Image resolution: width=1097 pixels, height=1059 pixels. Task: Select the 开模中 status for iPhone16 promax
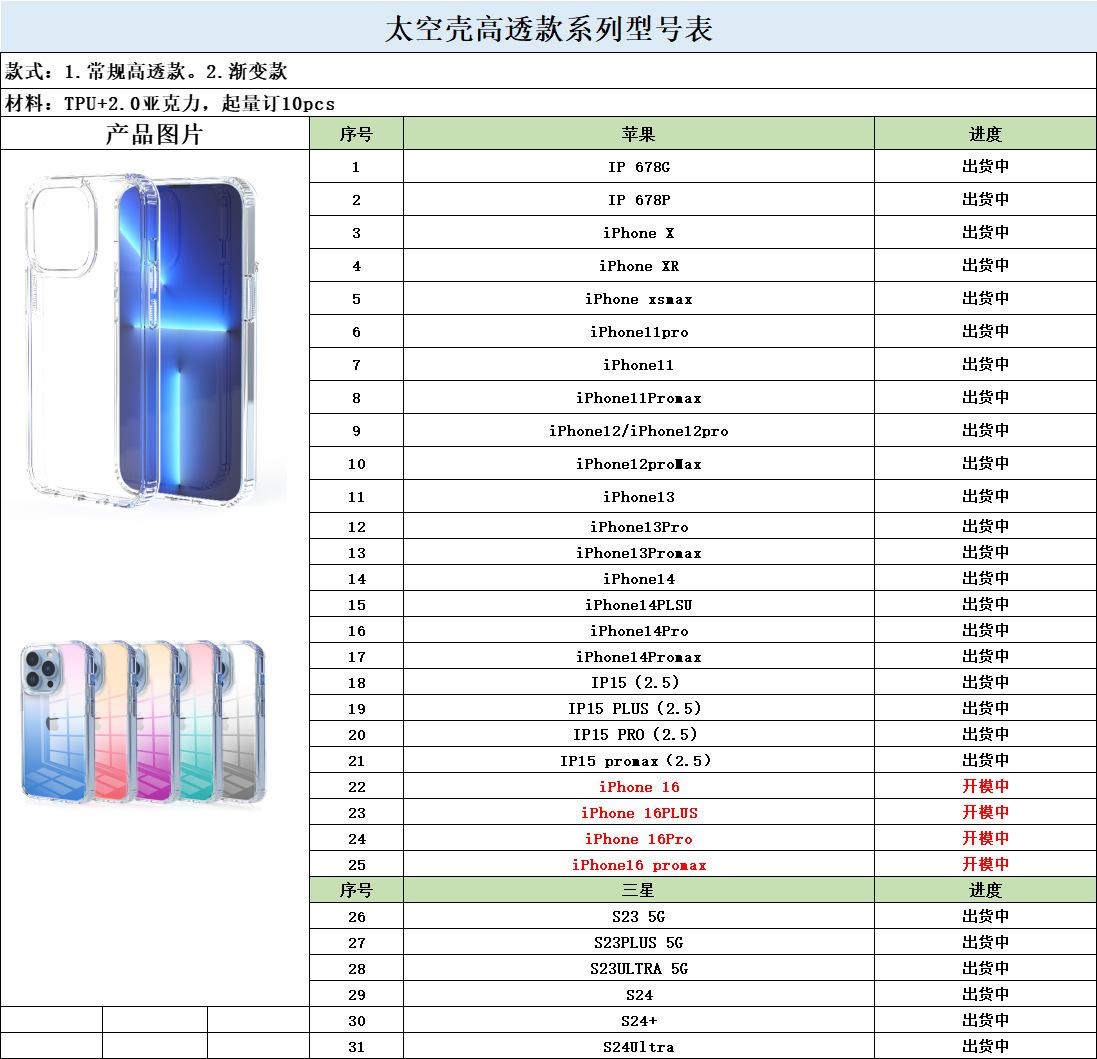(985, 864)
